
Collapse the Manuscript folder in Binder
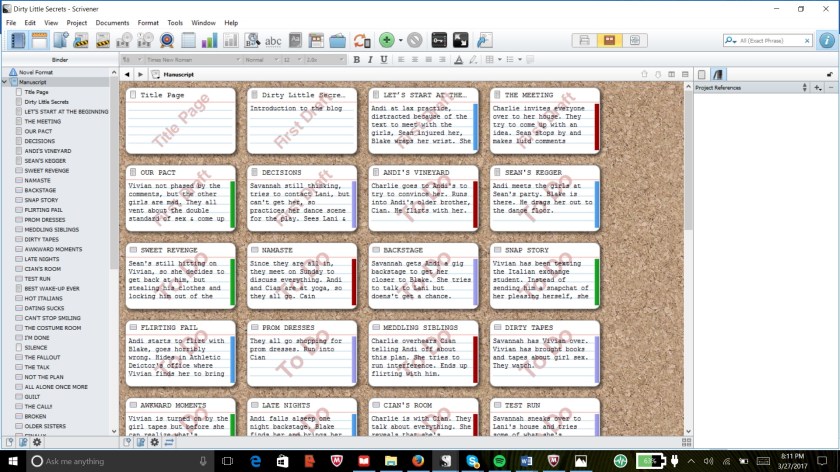(x=6, y=82)
